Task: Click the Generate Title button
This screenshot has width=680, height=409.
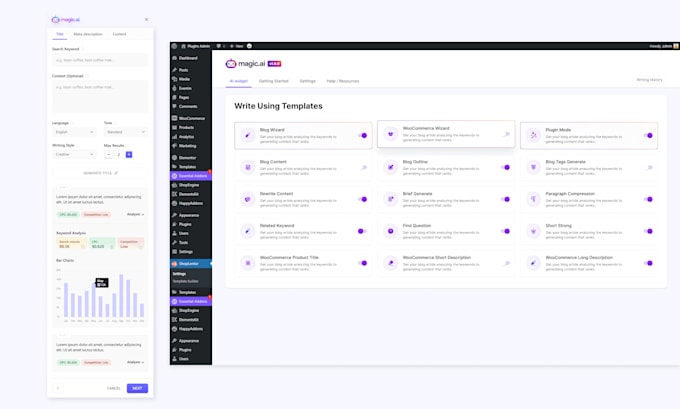Action: coord(100,173)
